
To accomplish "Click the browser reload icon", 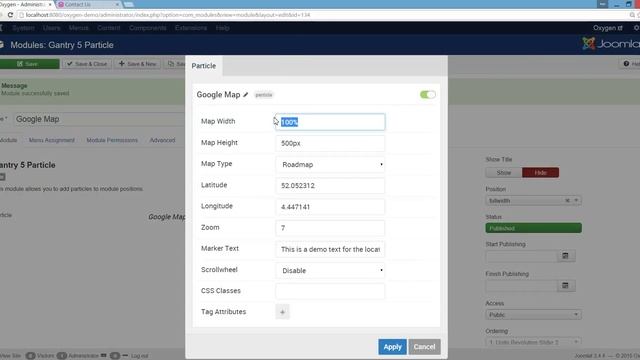I will (x=10, y=15).
